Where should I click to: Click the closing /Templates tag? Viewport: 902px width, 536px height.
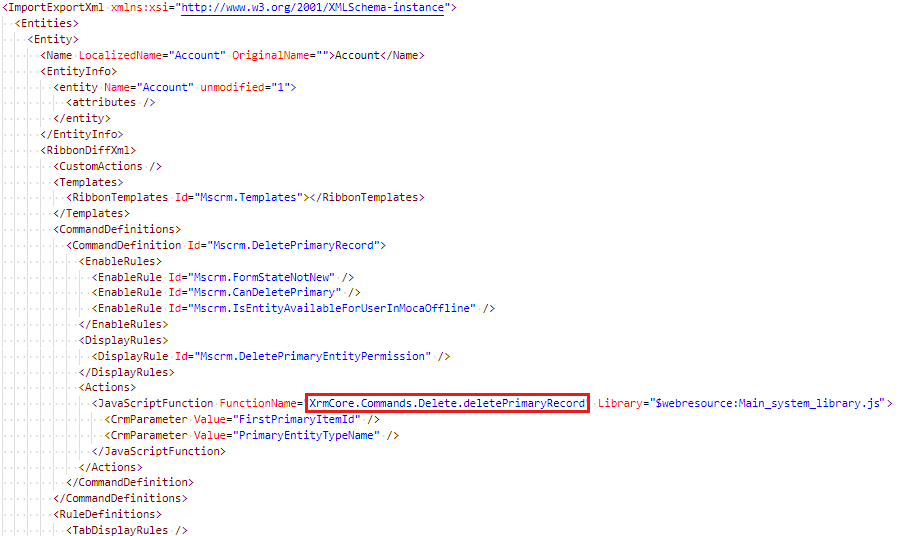pyautogui.click(x=91, y=213)
